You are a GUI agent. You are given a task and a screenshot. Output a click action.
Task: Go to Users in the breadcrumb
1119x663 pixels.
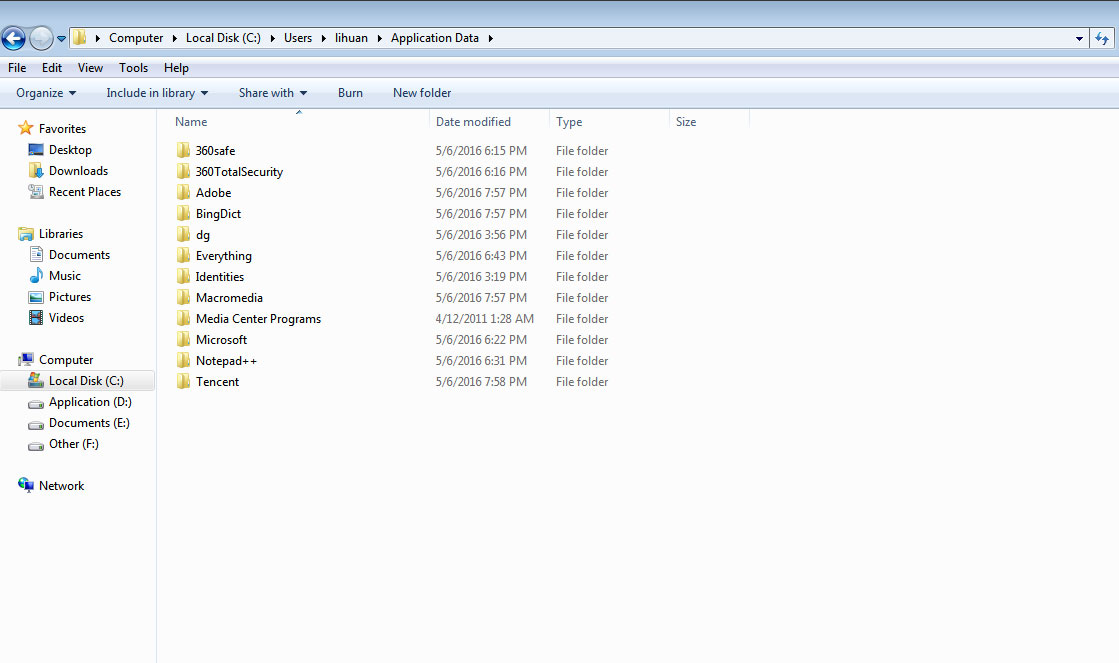pyautogui.click(x=298, y=39)
